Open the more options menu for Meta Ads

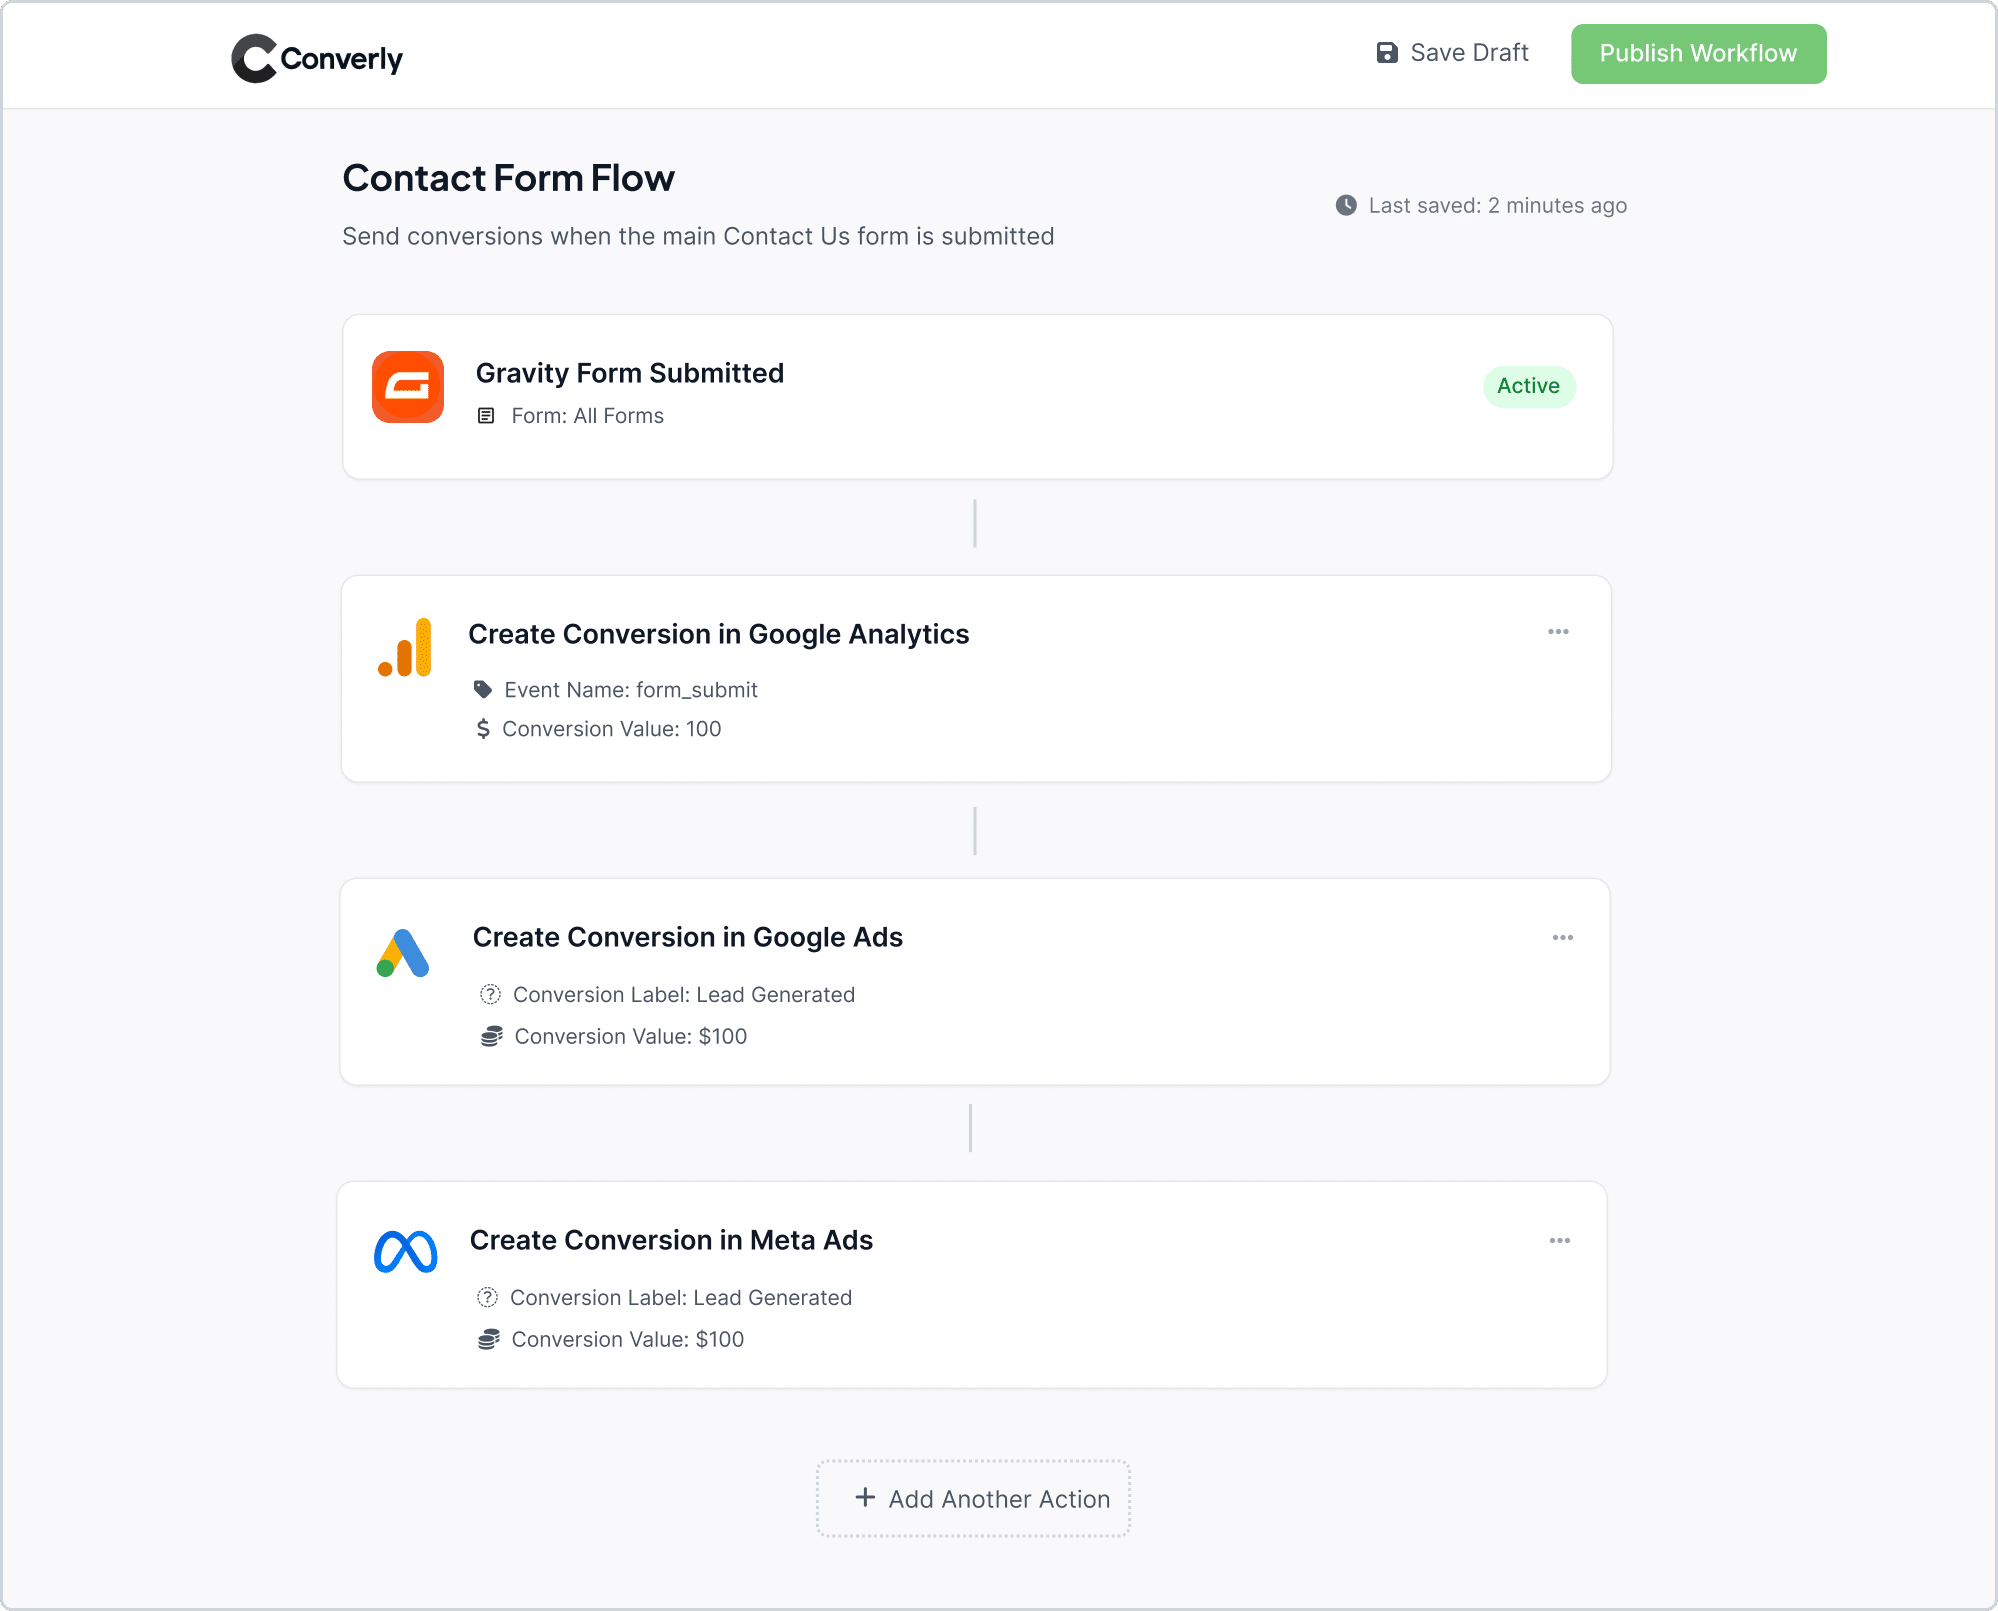coord(1560,1241)
